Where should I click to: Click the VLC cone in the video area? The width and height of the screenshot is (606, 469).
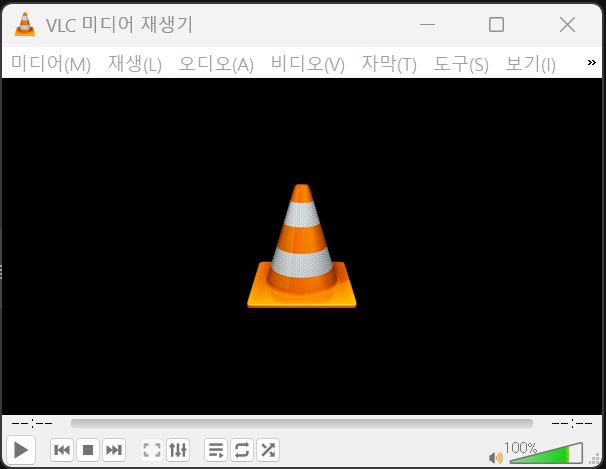click(x=301, y=246)
